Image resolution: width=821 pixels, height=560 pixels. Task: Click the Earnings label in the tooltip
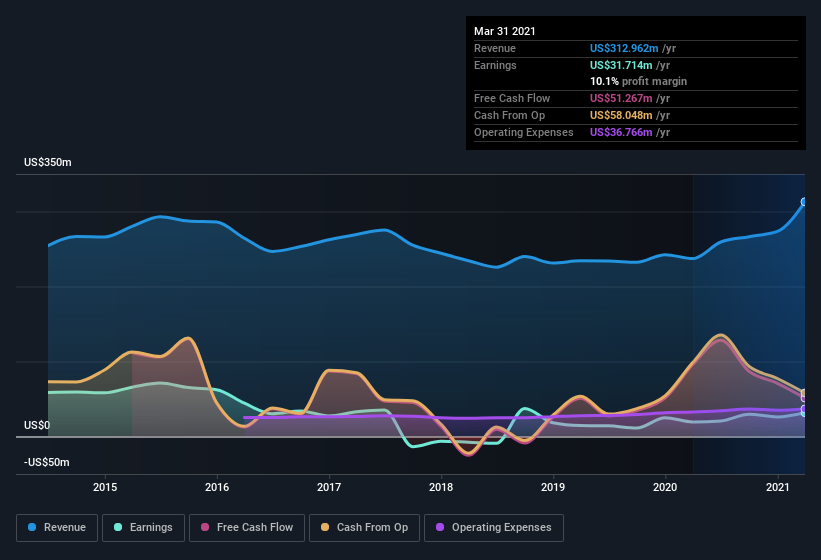coord(495,65)
